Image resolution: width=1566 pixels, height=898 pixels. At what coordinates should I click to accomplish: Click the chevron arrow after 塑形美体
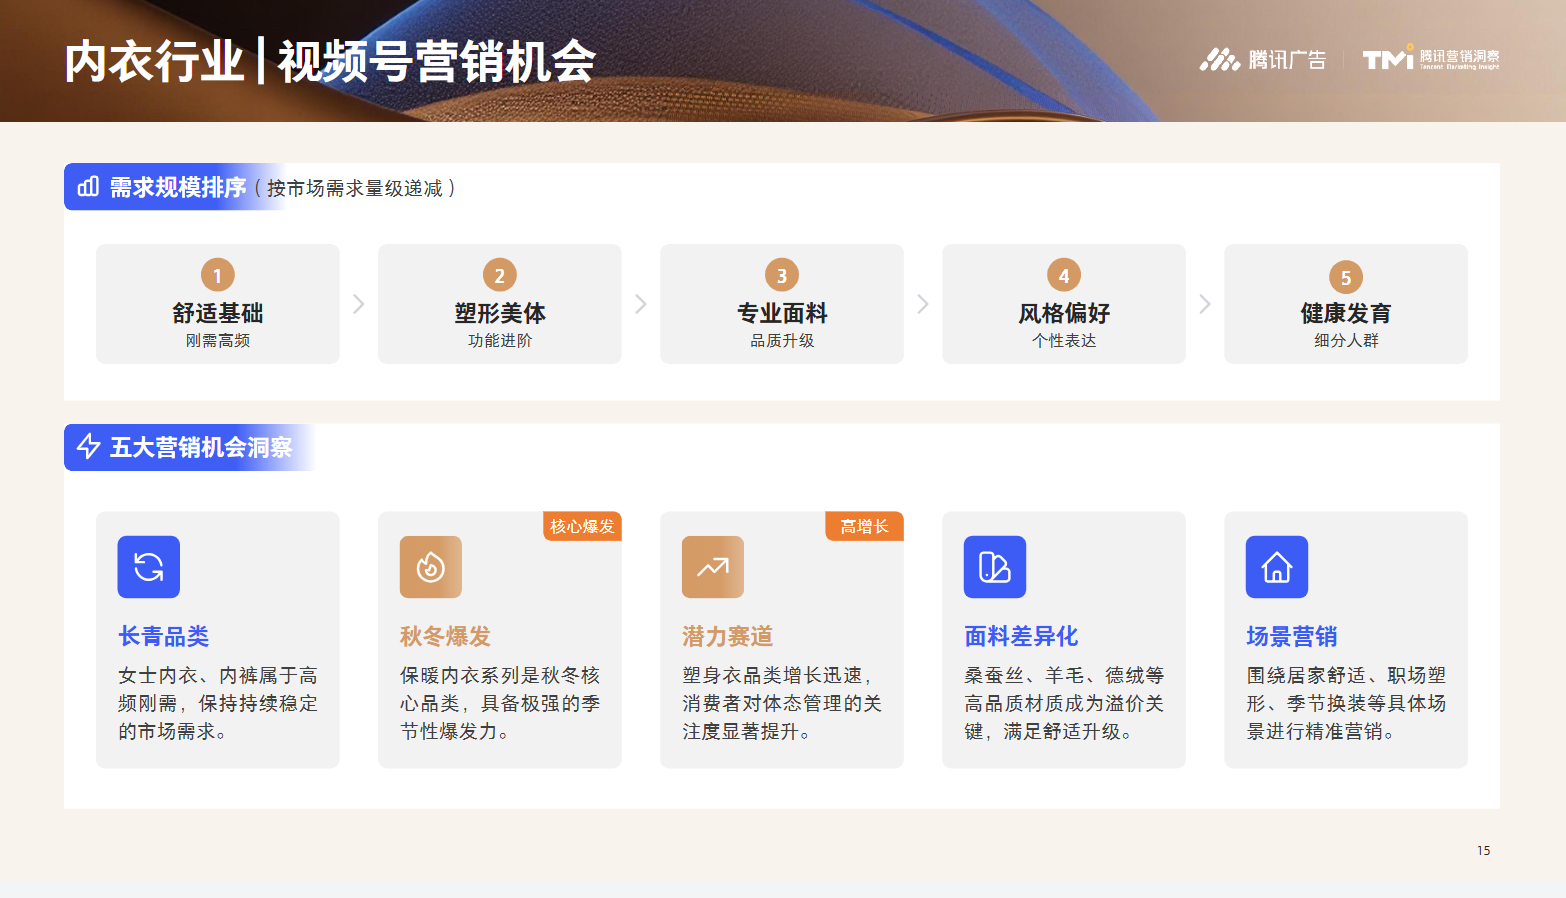641,304
